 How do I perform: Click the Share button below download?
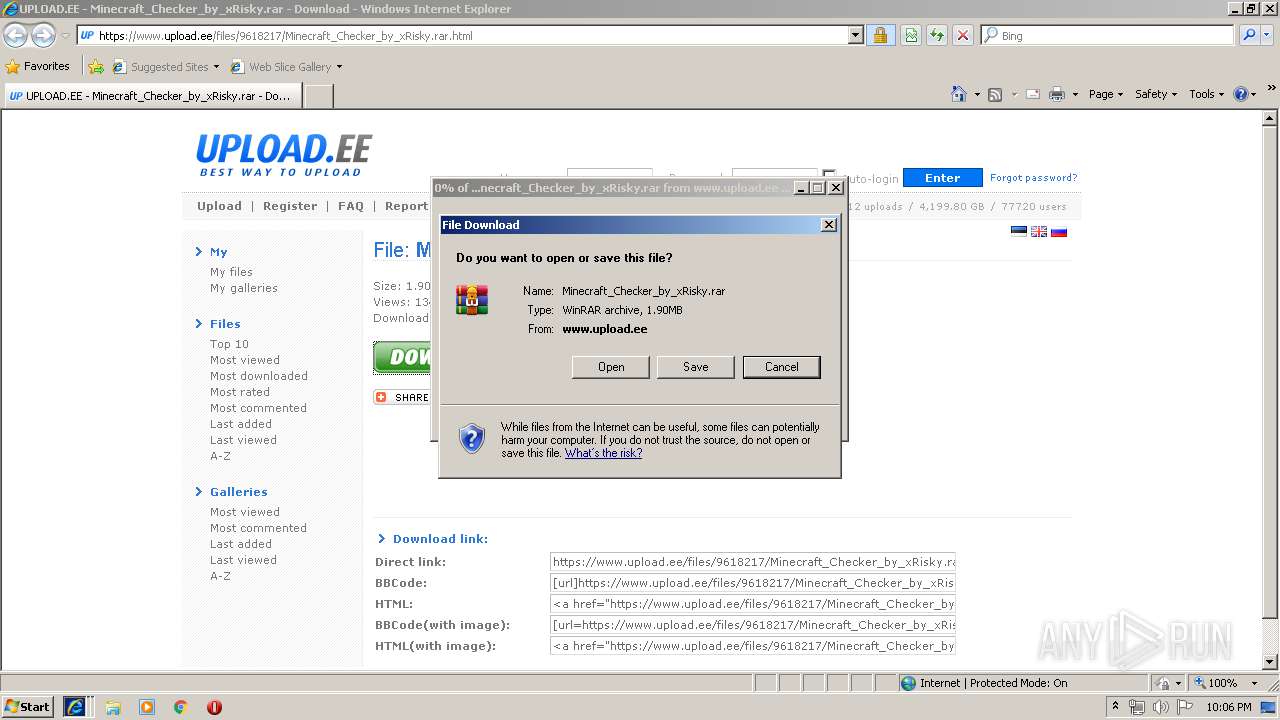pos(402,397)
